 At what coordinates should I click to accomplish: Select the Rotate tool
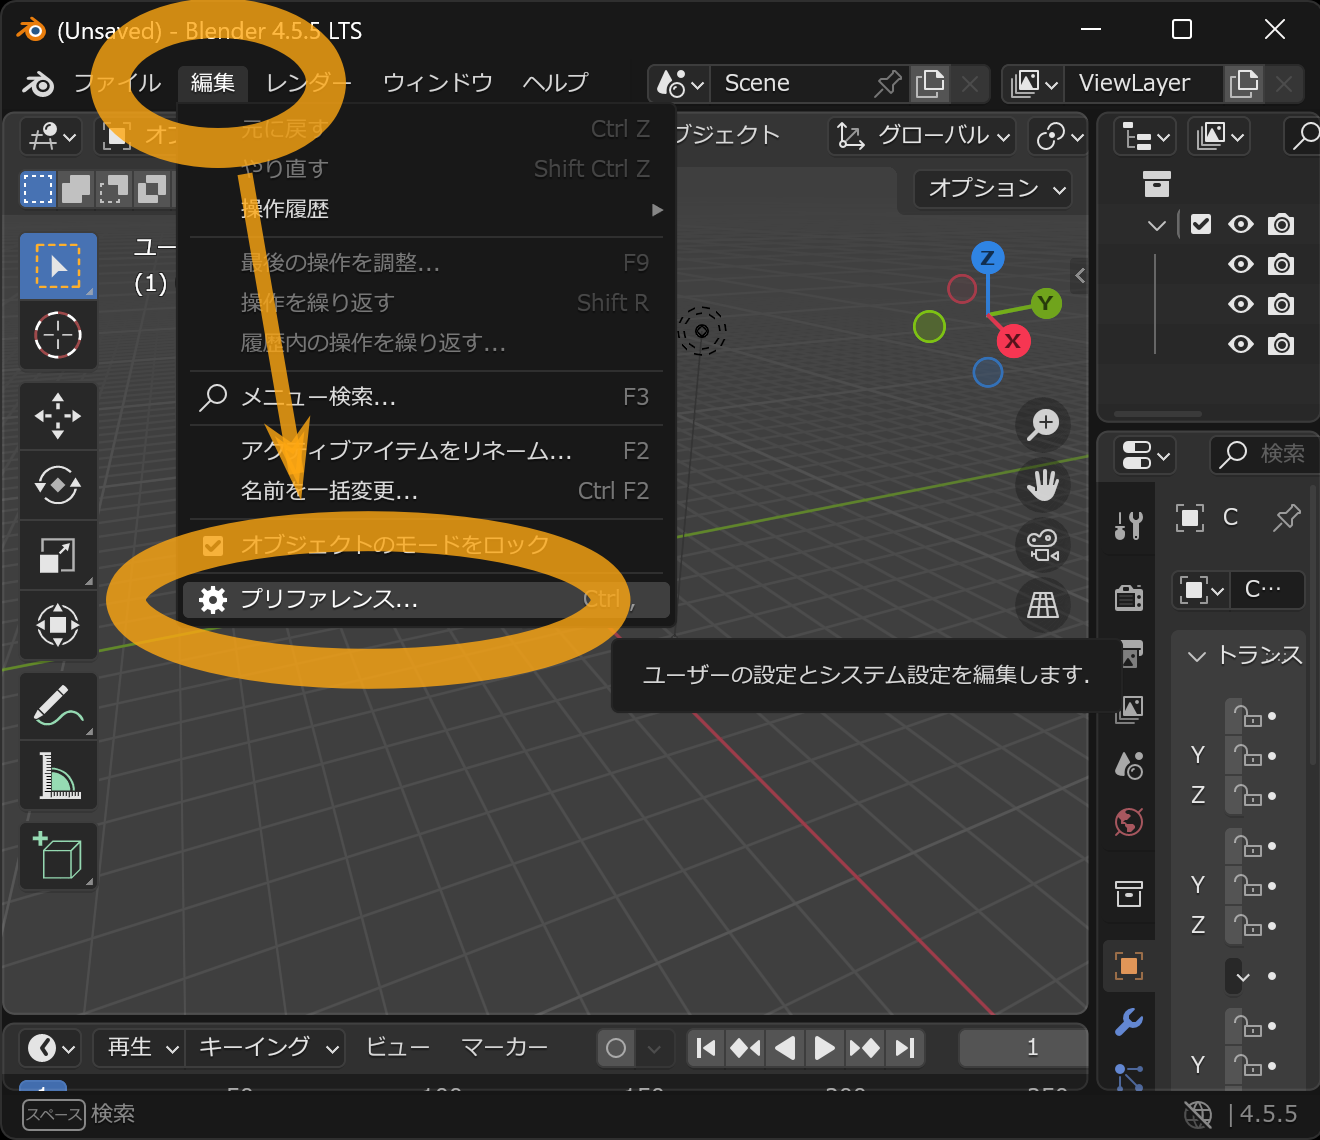58,485
